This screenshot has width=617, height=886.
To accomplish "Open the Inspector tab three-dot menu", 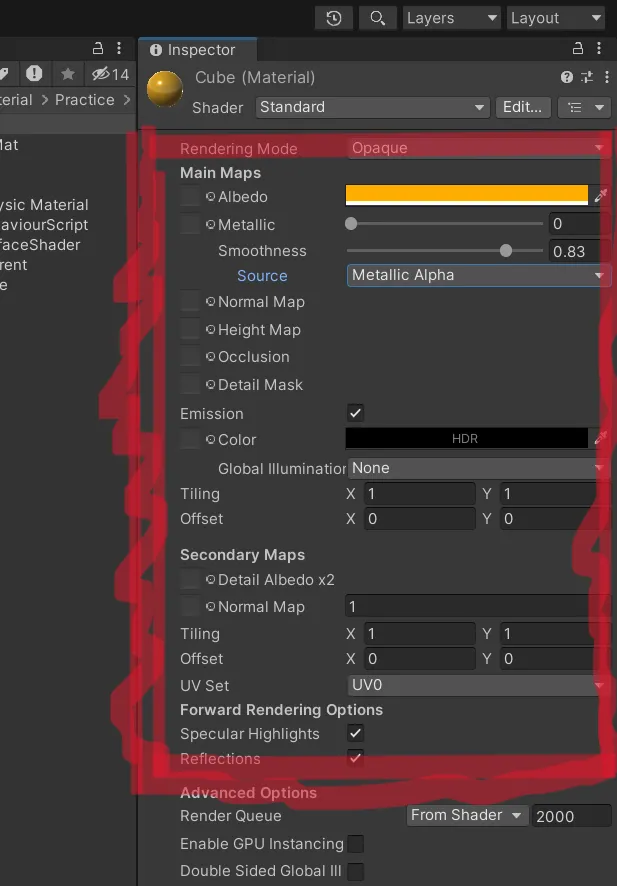I will [599, 49].
